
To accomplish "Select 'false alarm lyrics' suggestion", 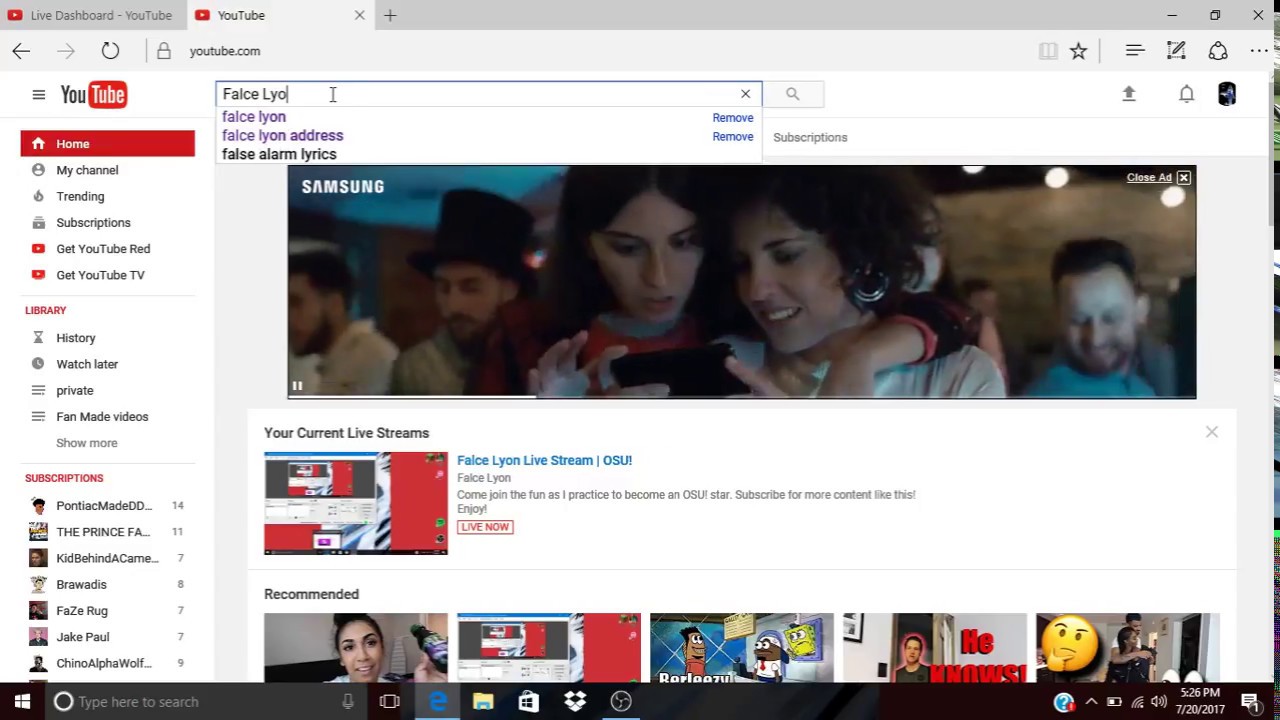I will 279,155.
